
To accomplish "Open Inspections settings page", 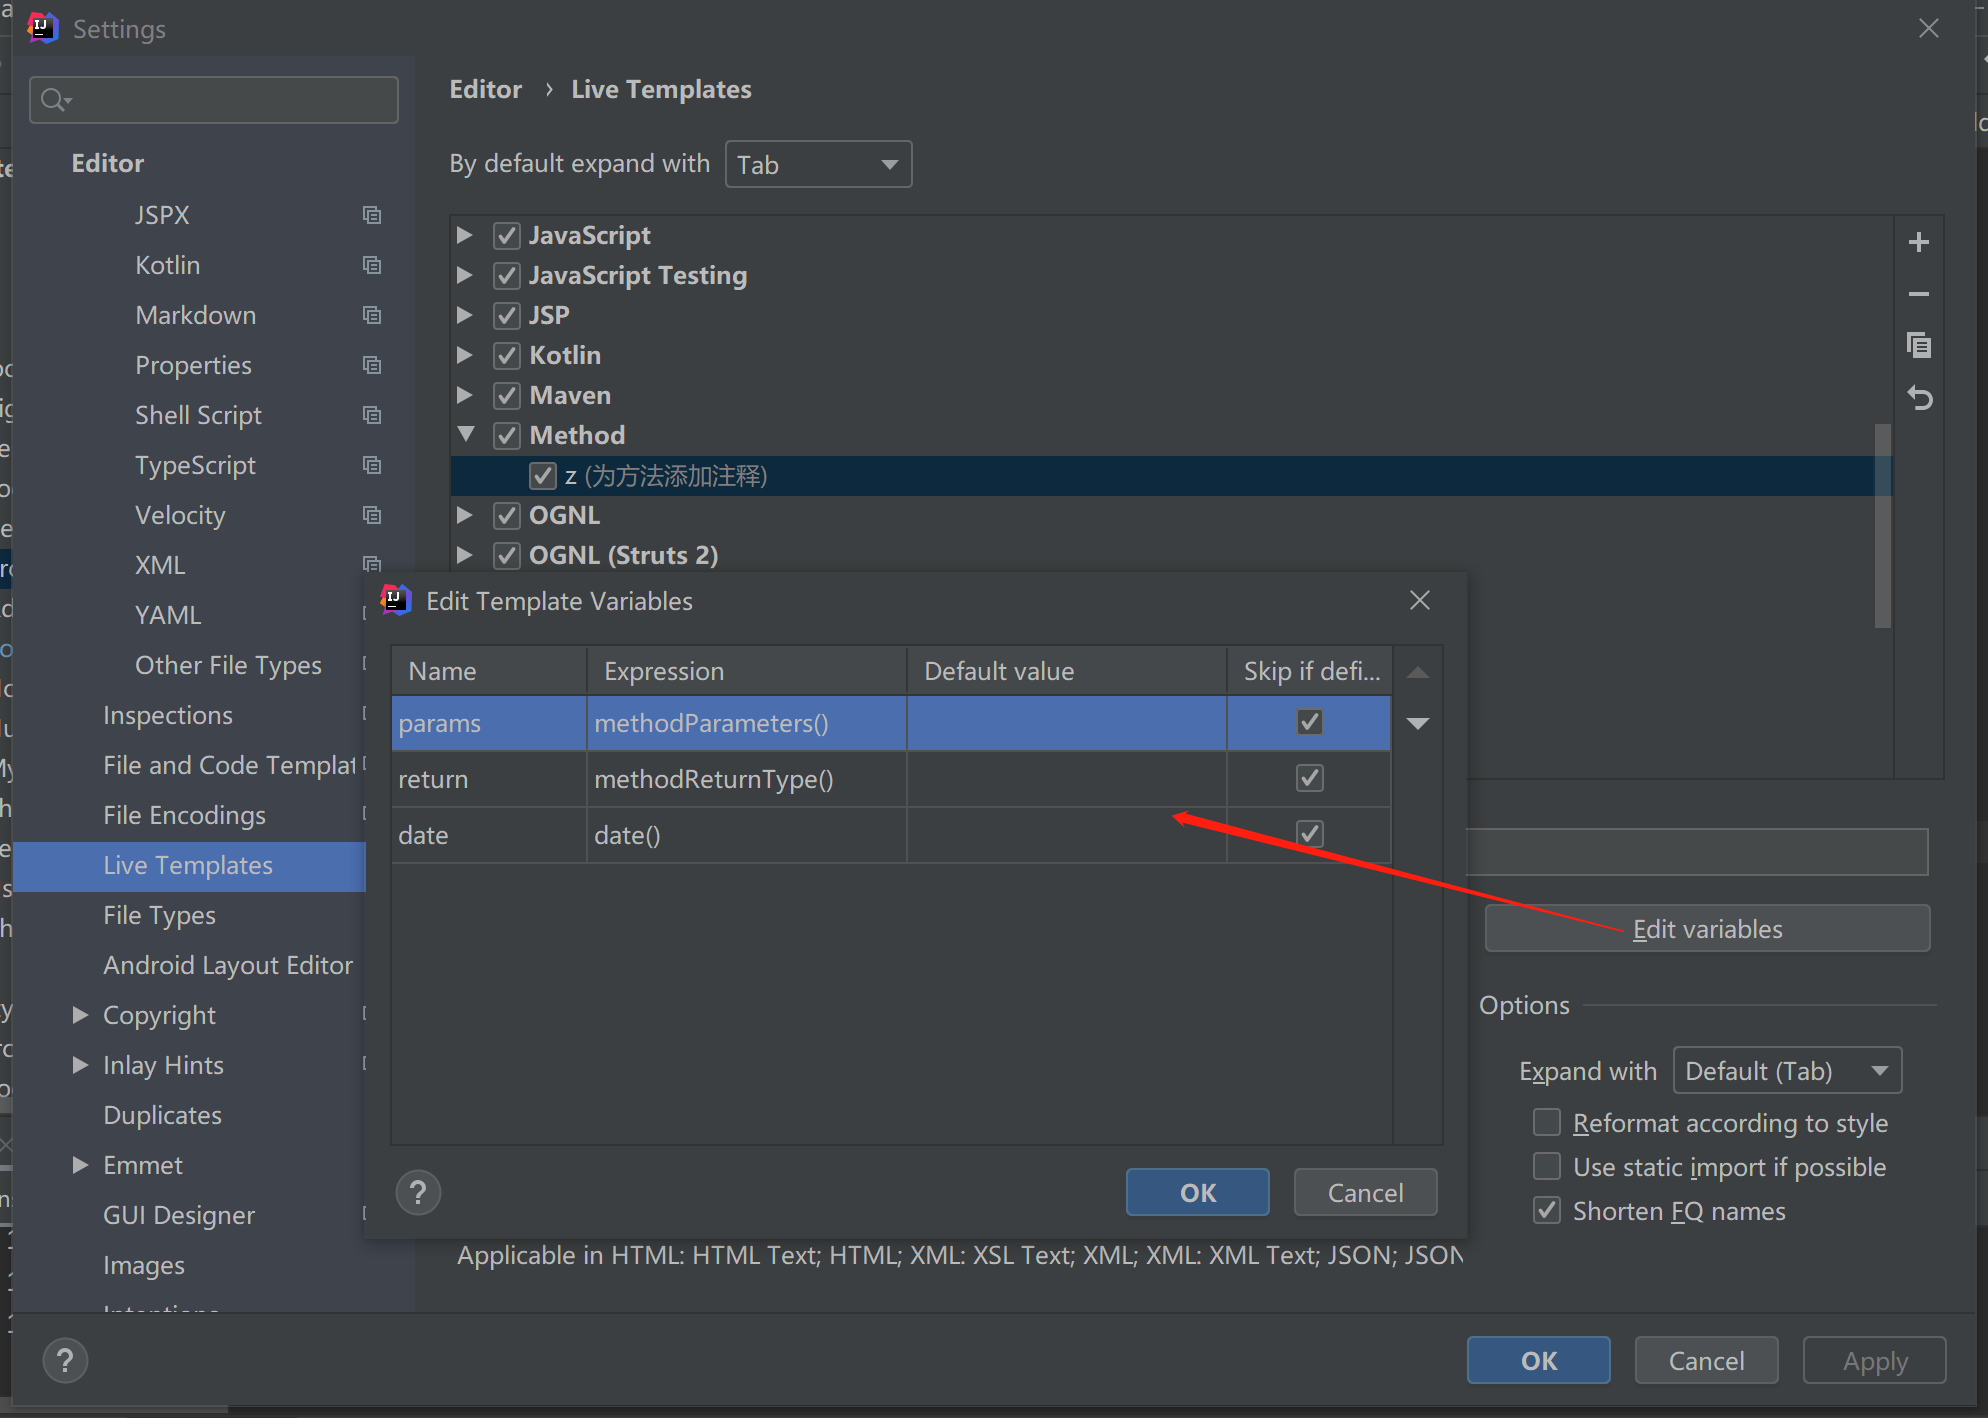I will tap(168, 715).
